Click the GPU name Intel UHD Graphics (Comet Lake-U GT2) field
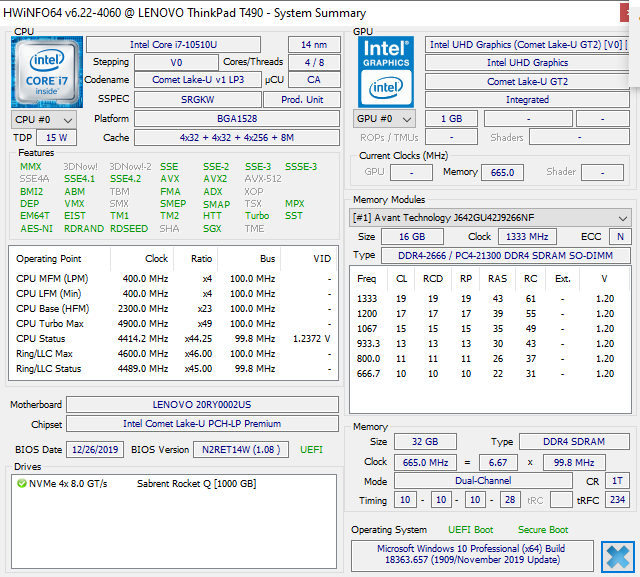 tap(527, 44)
